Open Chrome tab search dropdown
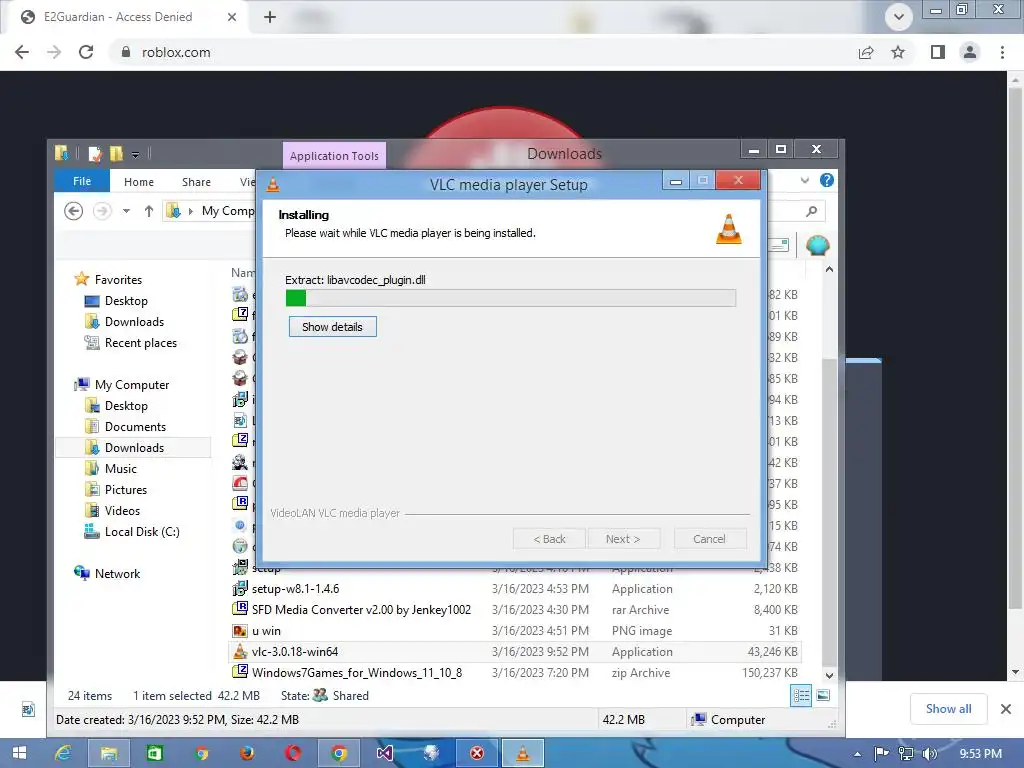 coord(899,17)
